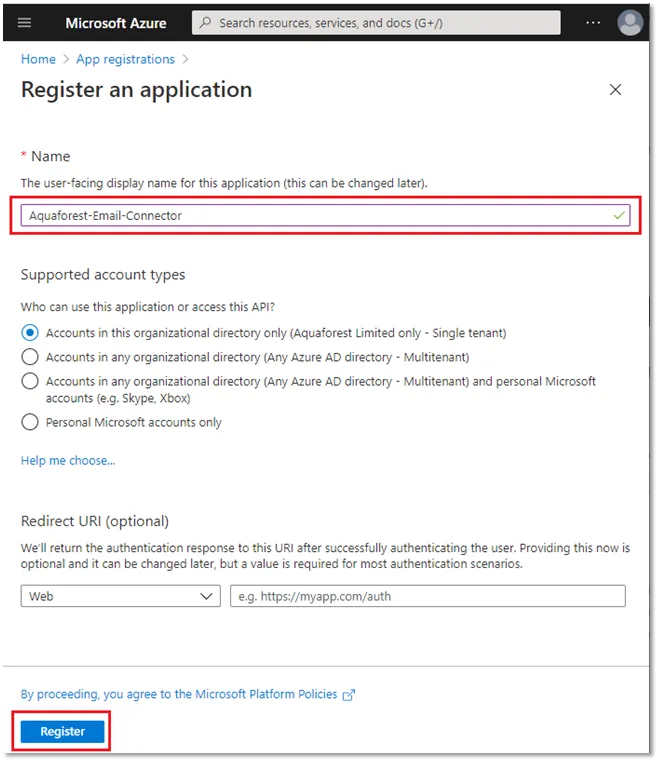The image size is (659, 762).
Task: Select single tenant organizational directory only
Action: click(x=30, y=333)
